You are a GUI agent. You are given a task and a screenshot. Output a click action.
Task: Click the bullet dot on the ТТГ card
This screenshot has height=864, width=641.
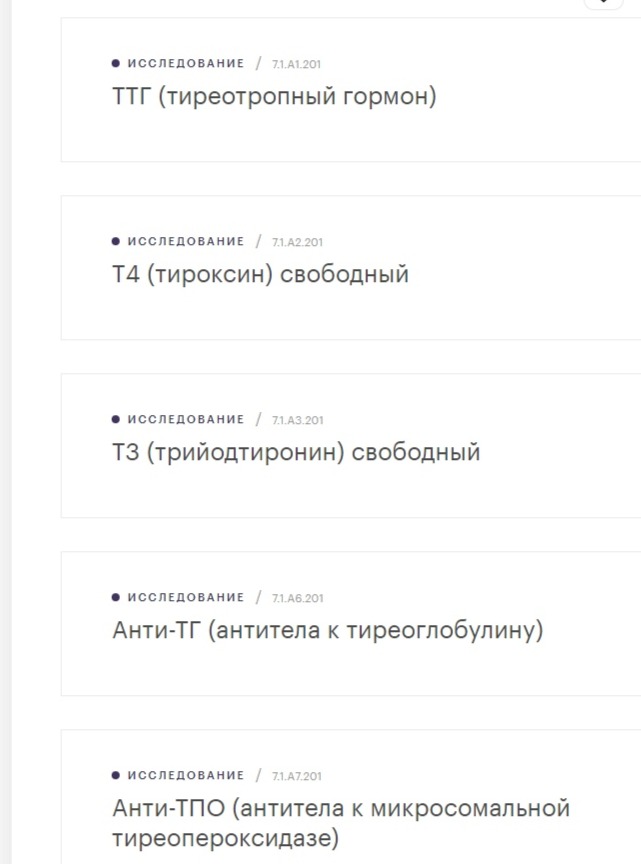tap(116, 63)
